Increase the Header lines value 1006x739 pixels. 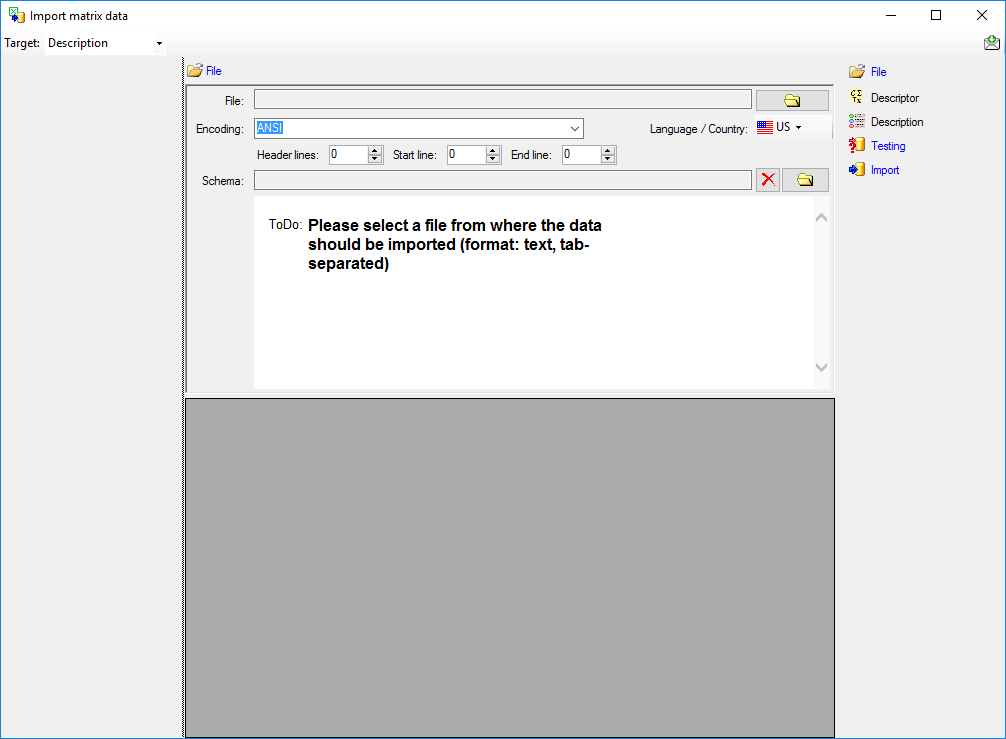coord(375,150)
